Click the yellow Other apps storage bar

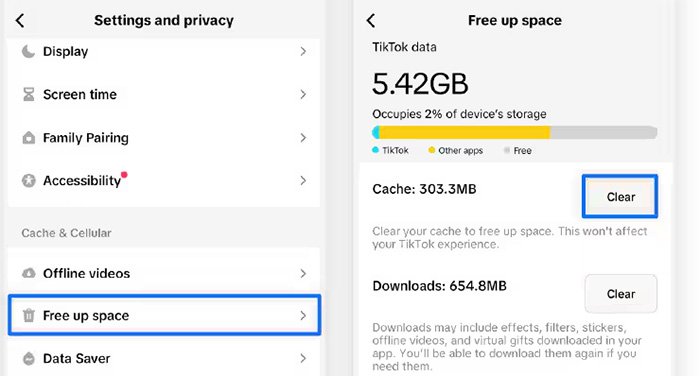(x=465, y=132)
